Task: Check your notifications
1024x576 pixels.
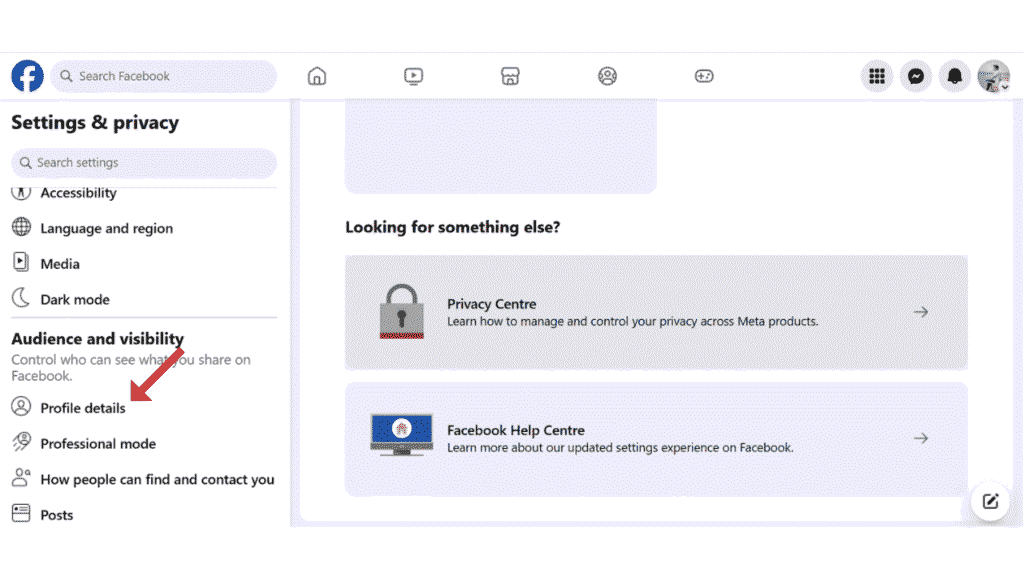Action: pyautogui.click(x=954, y=75)
